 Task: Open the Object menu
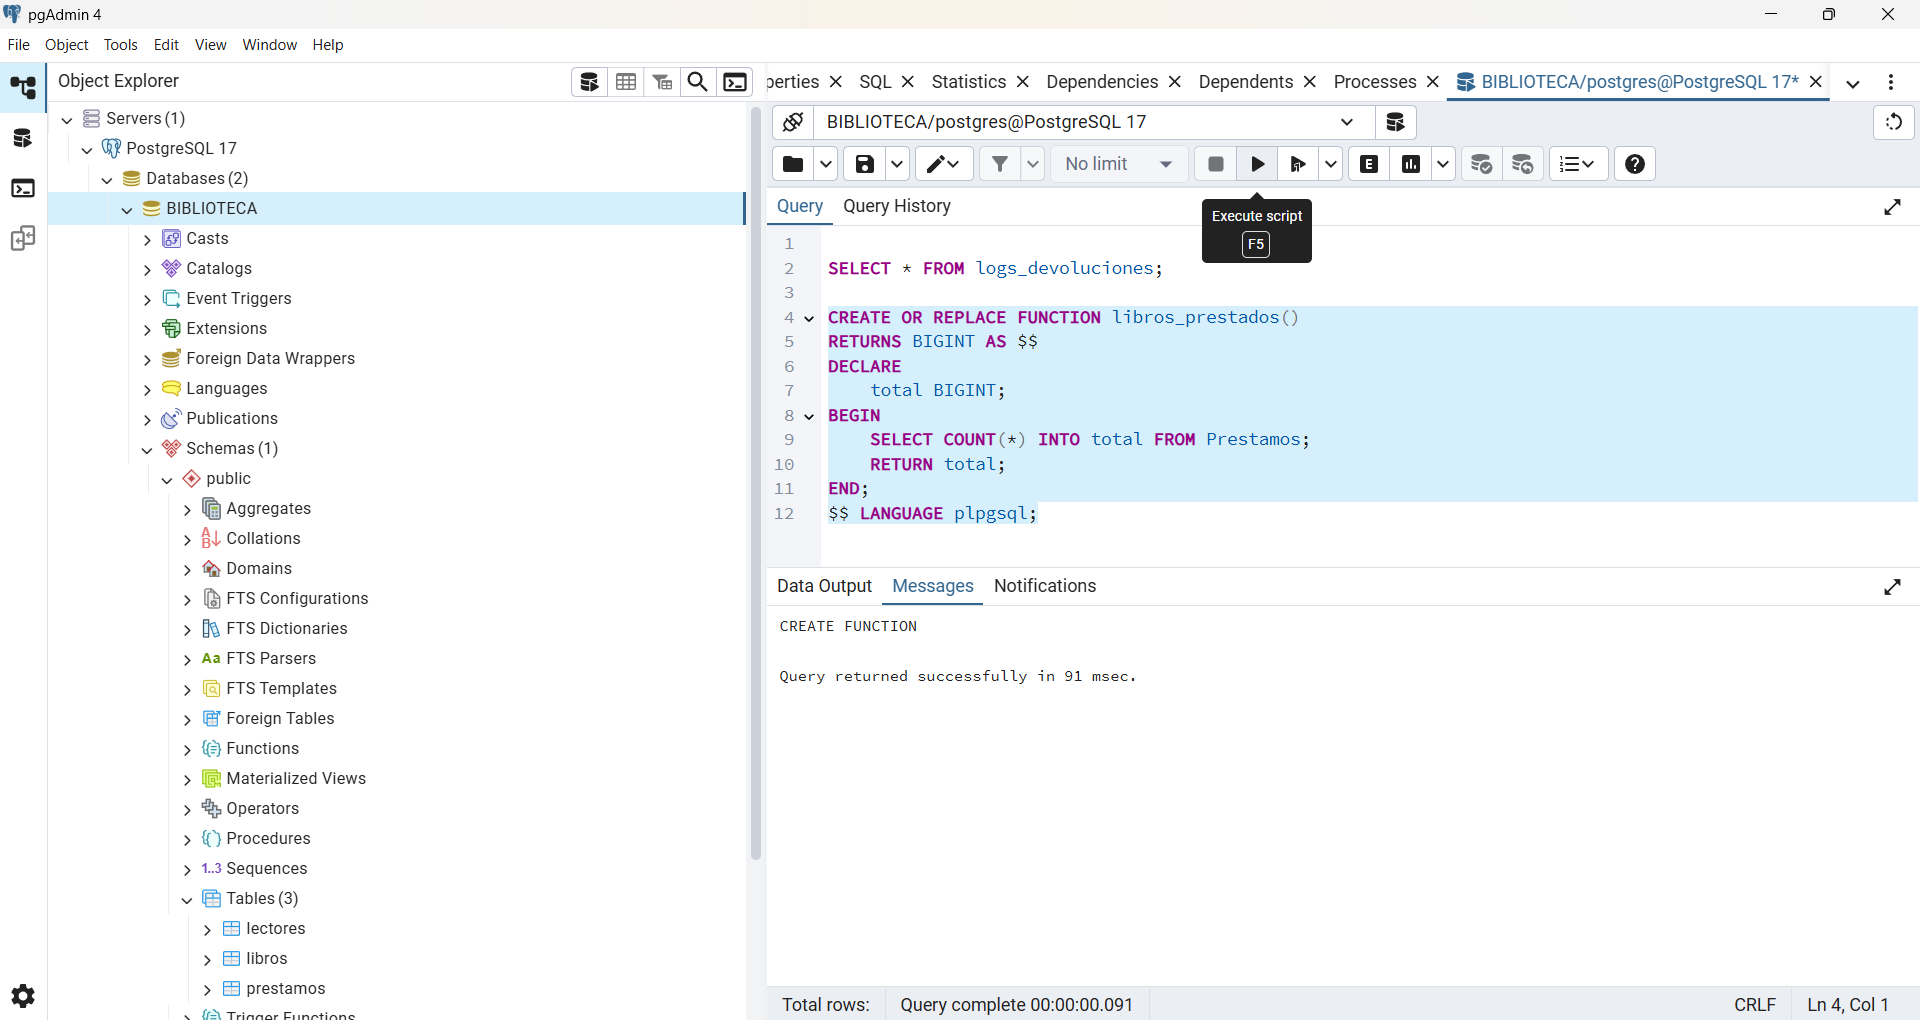click(67, 45)
